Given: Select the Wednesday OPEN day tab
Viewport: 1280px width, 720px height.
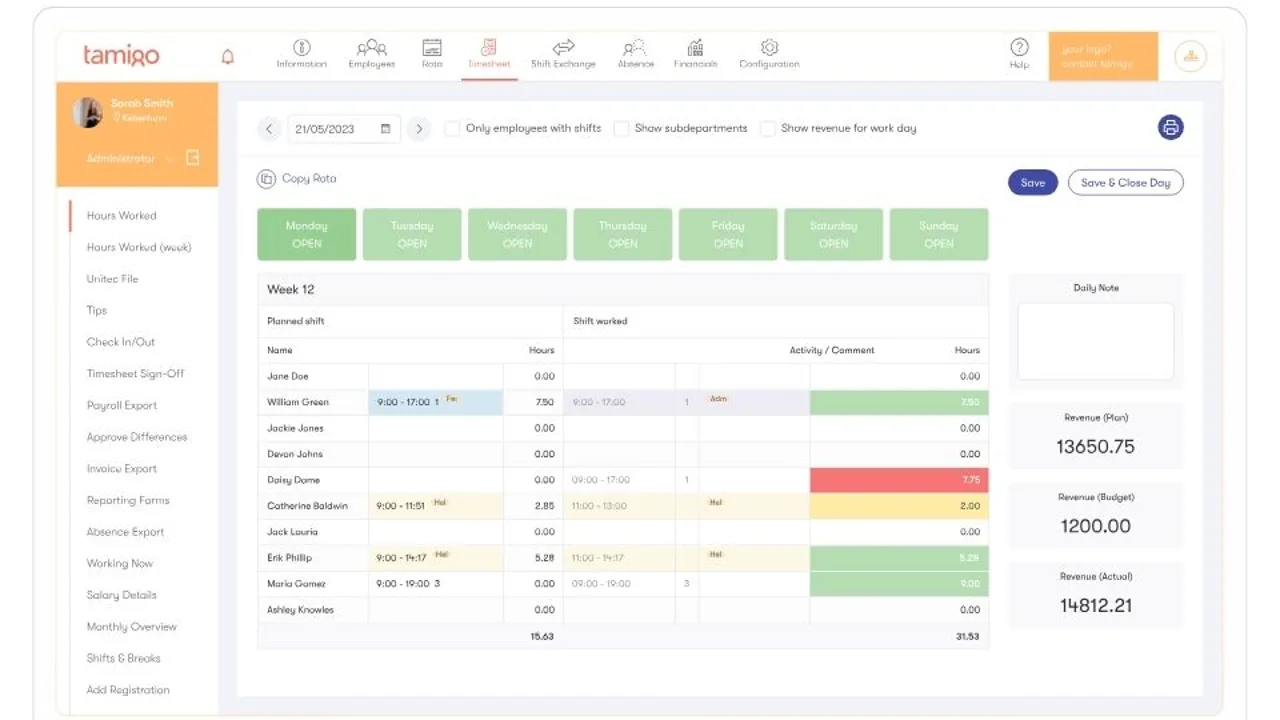Looking at the screenshot, I should (517, 234).
